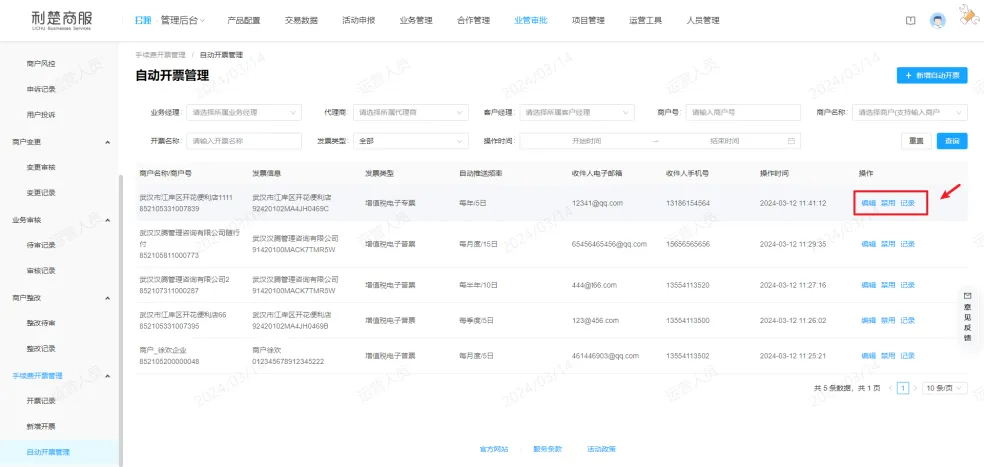This screenshot has width=984, height=467.
Task: Open 合作管理 top menu
Action: tap(473, 20)
